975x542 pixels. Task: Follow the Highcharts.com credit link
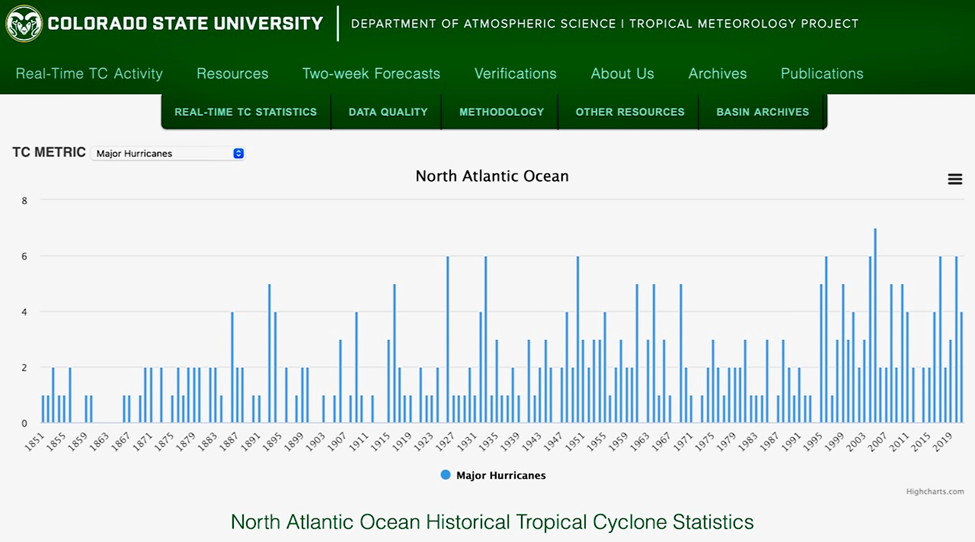pyautogui.click(x=935, y=491)
